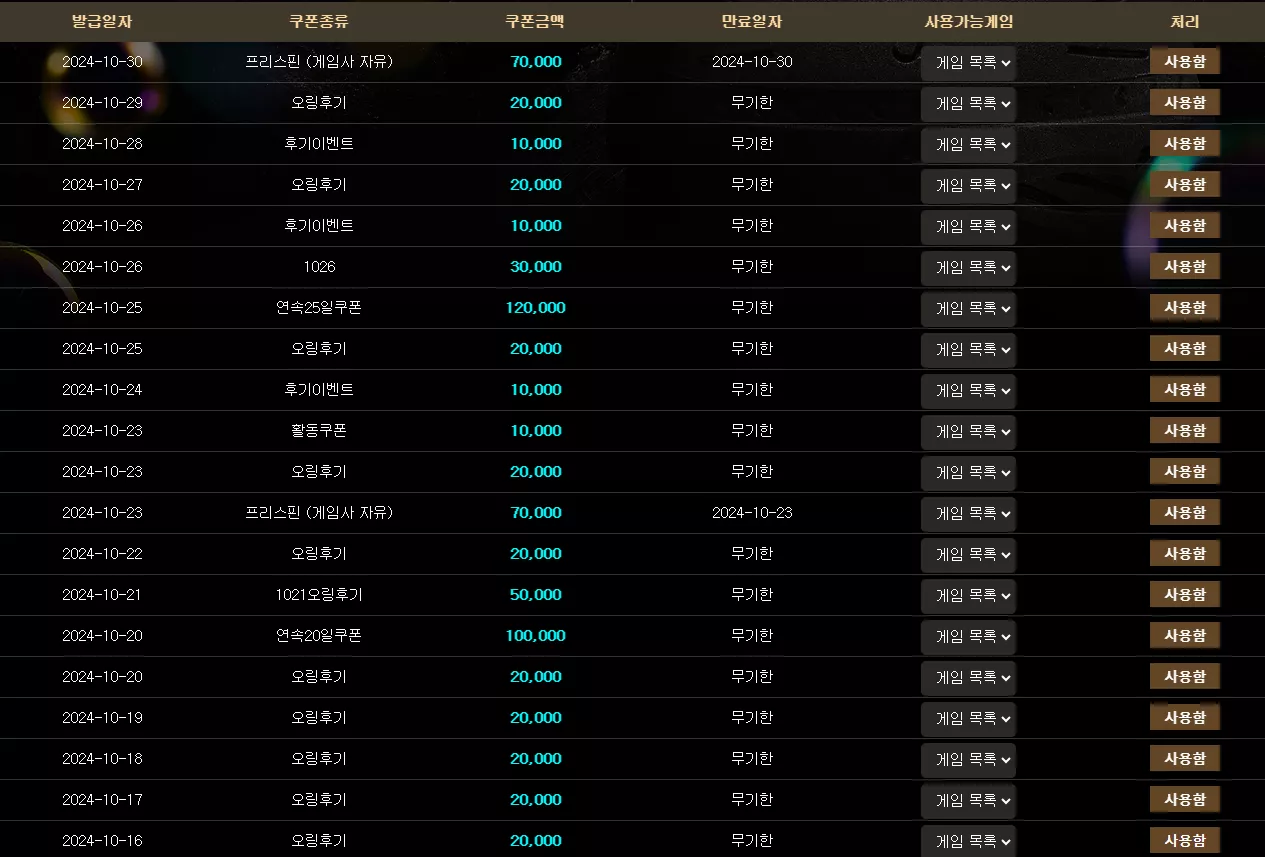Open game list dropdown for 2024-10-16 row
This screenshot has height=857, width=1265.
coord(968,841)
